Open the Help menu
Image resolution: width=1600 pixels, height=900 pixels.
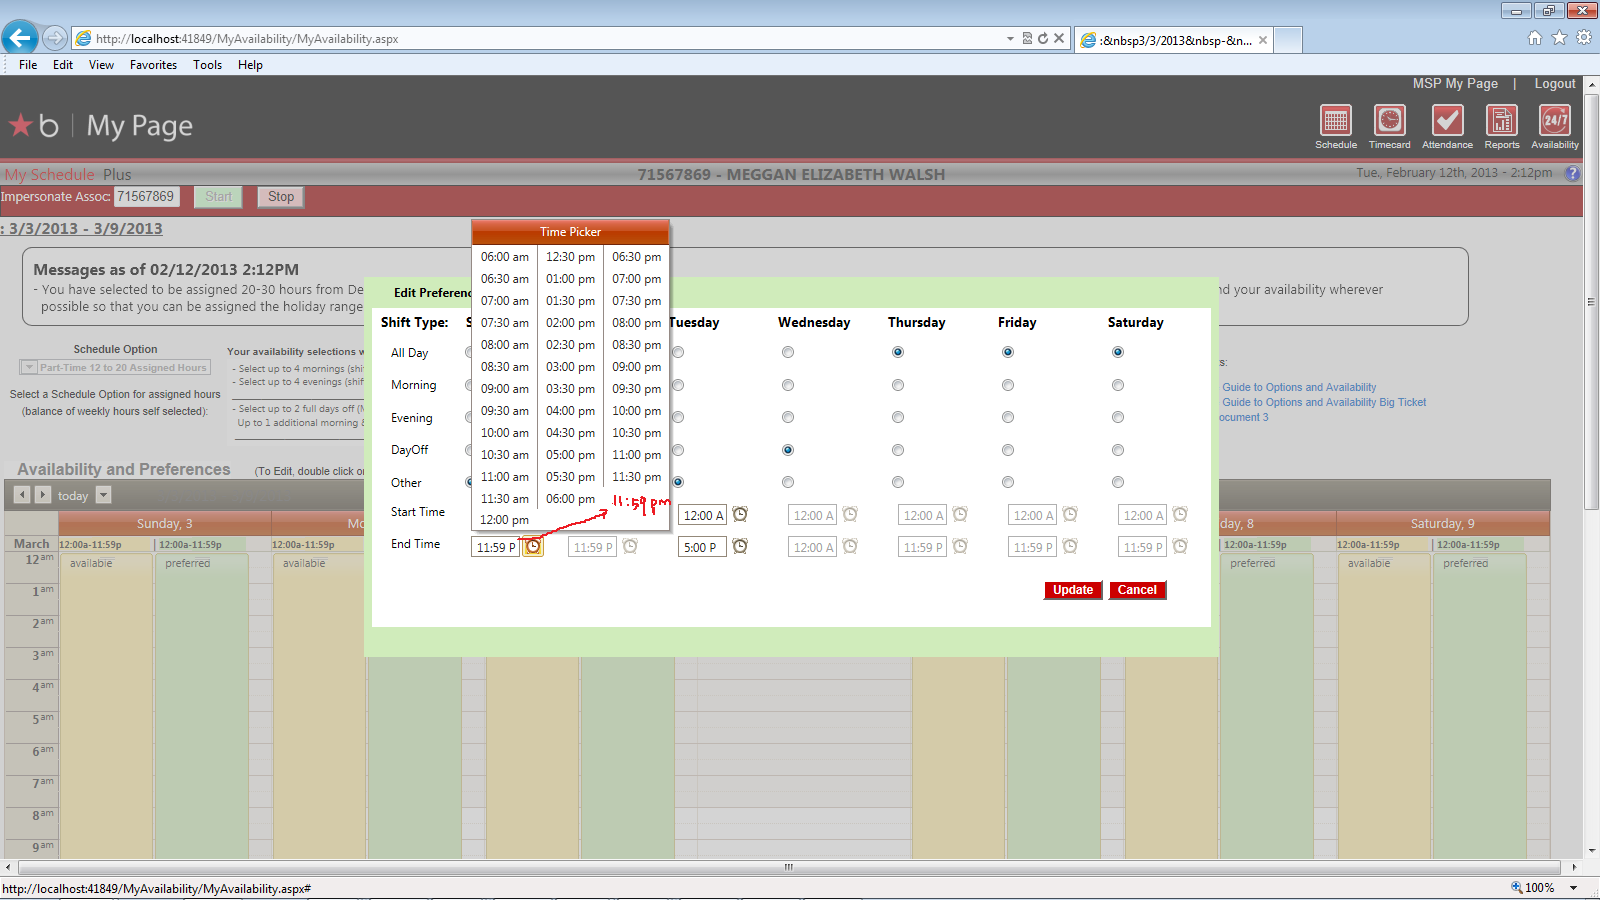250,65
